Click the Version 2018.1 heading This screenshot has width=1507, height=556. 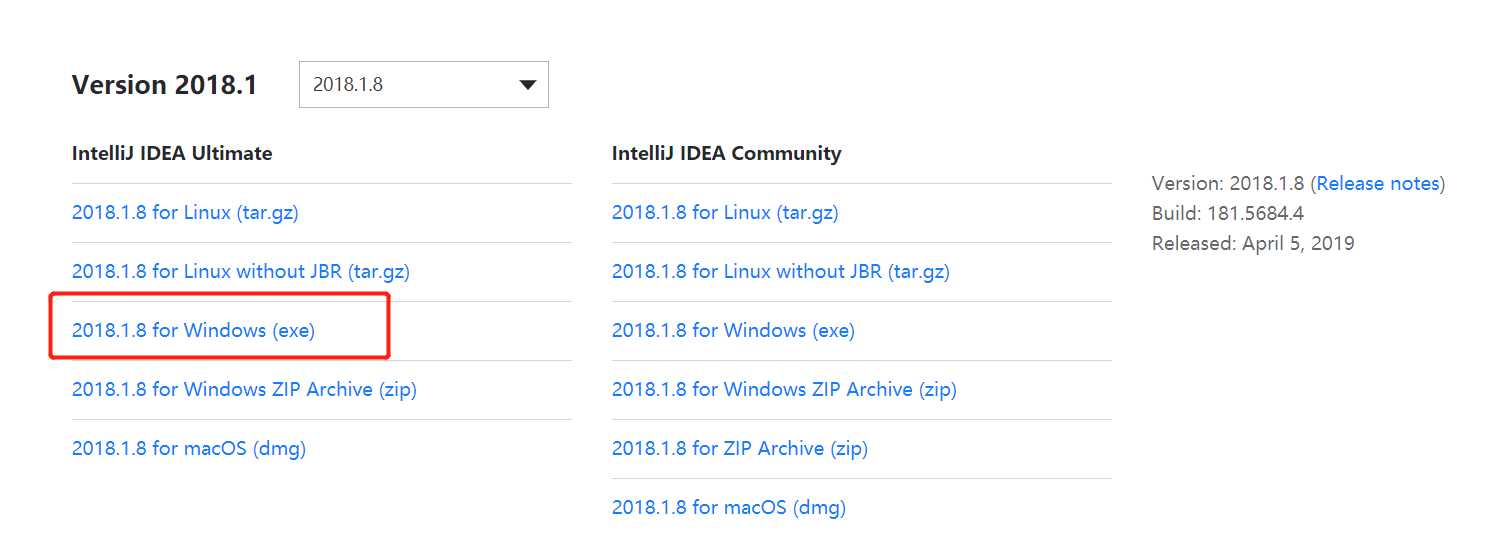click(x=165, y=85)
